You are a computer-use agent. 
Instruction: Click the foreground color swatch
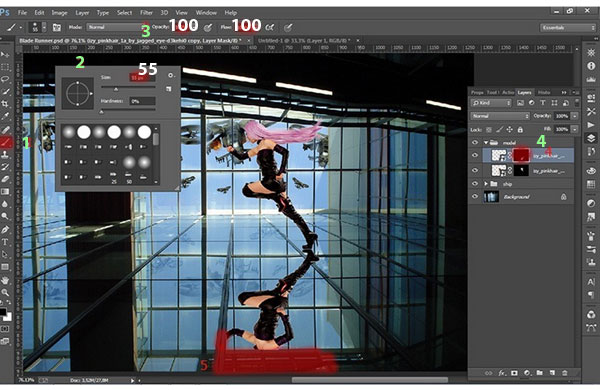pos(3,312)
